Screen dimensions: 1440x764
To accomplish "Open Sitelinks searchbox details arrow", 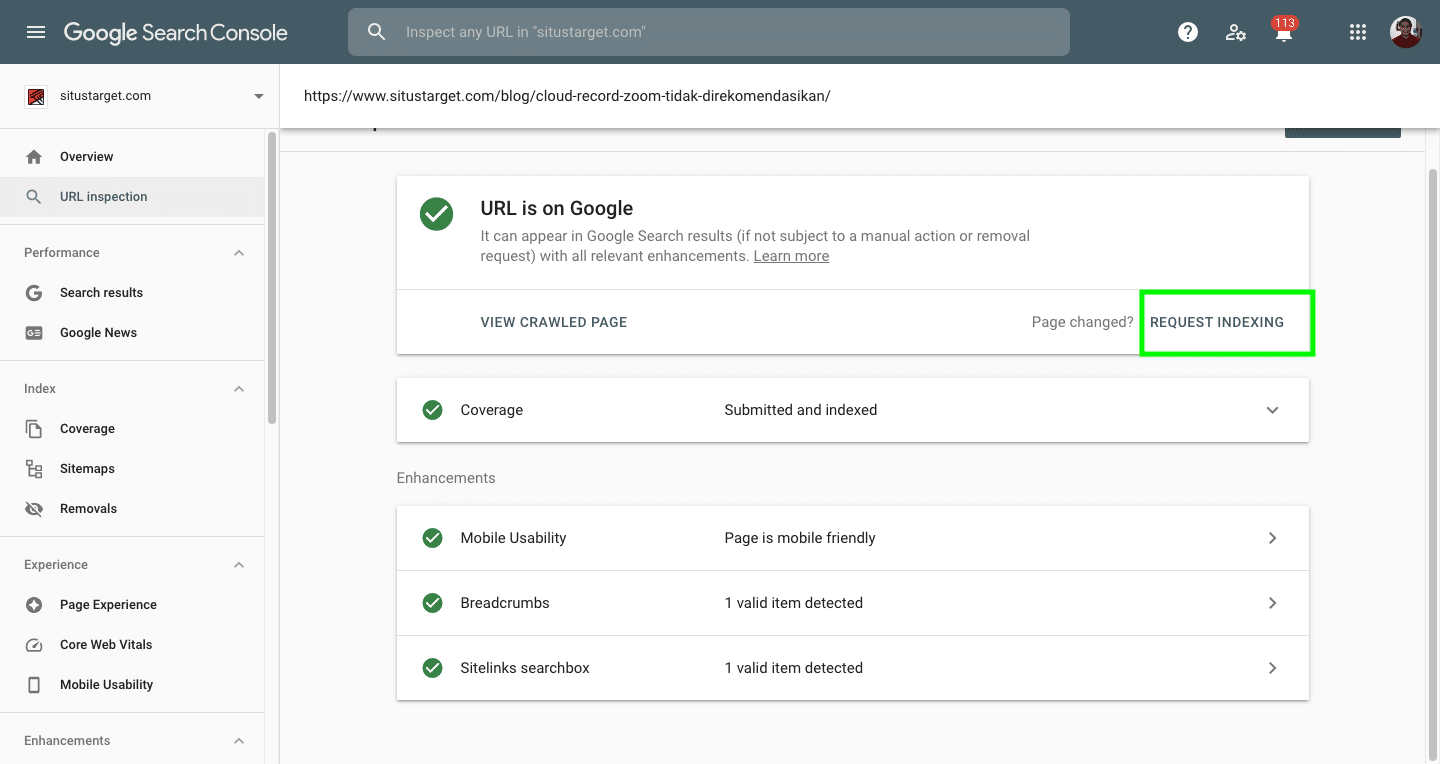I will [x=1272, y=668].
